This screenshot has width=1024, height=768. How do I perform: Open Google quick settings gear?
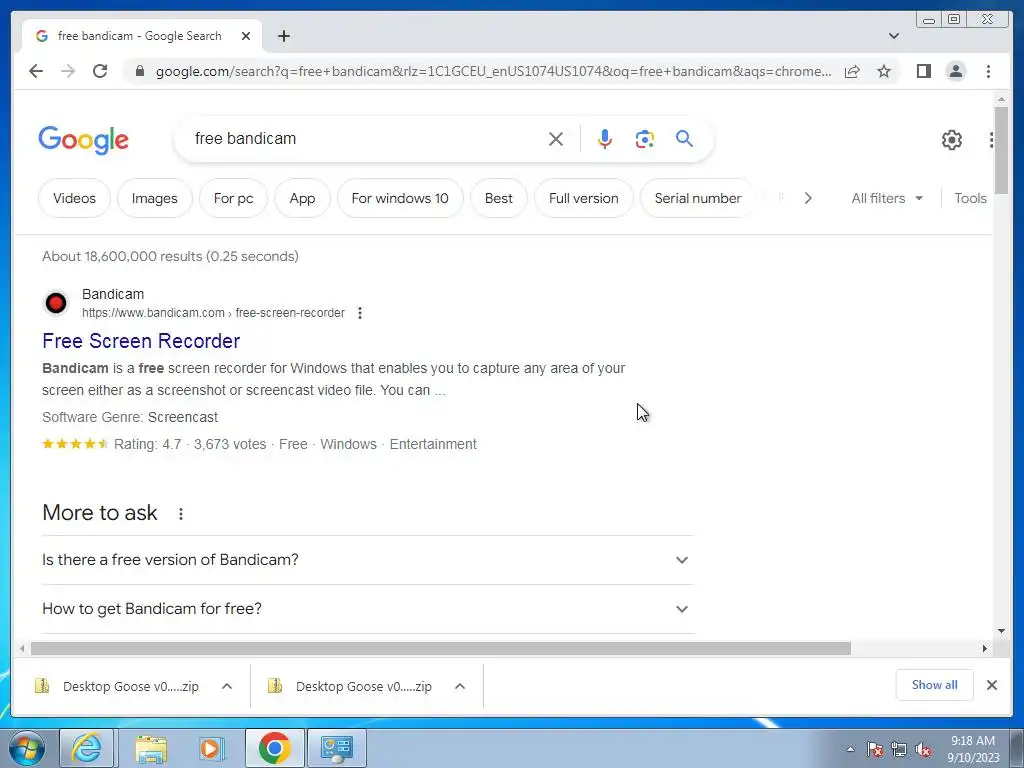coord(952,140)
